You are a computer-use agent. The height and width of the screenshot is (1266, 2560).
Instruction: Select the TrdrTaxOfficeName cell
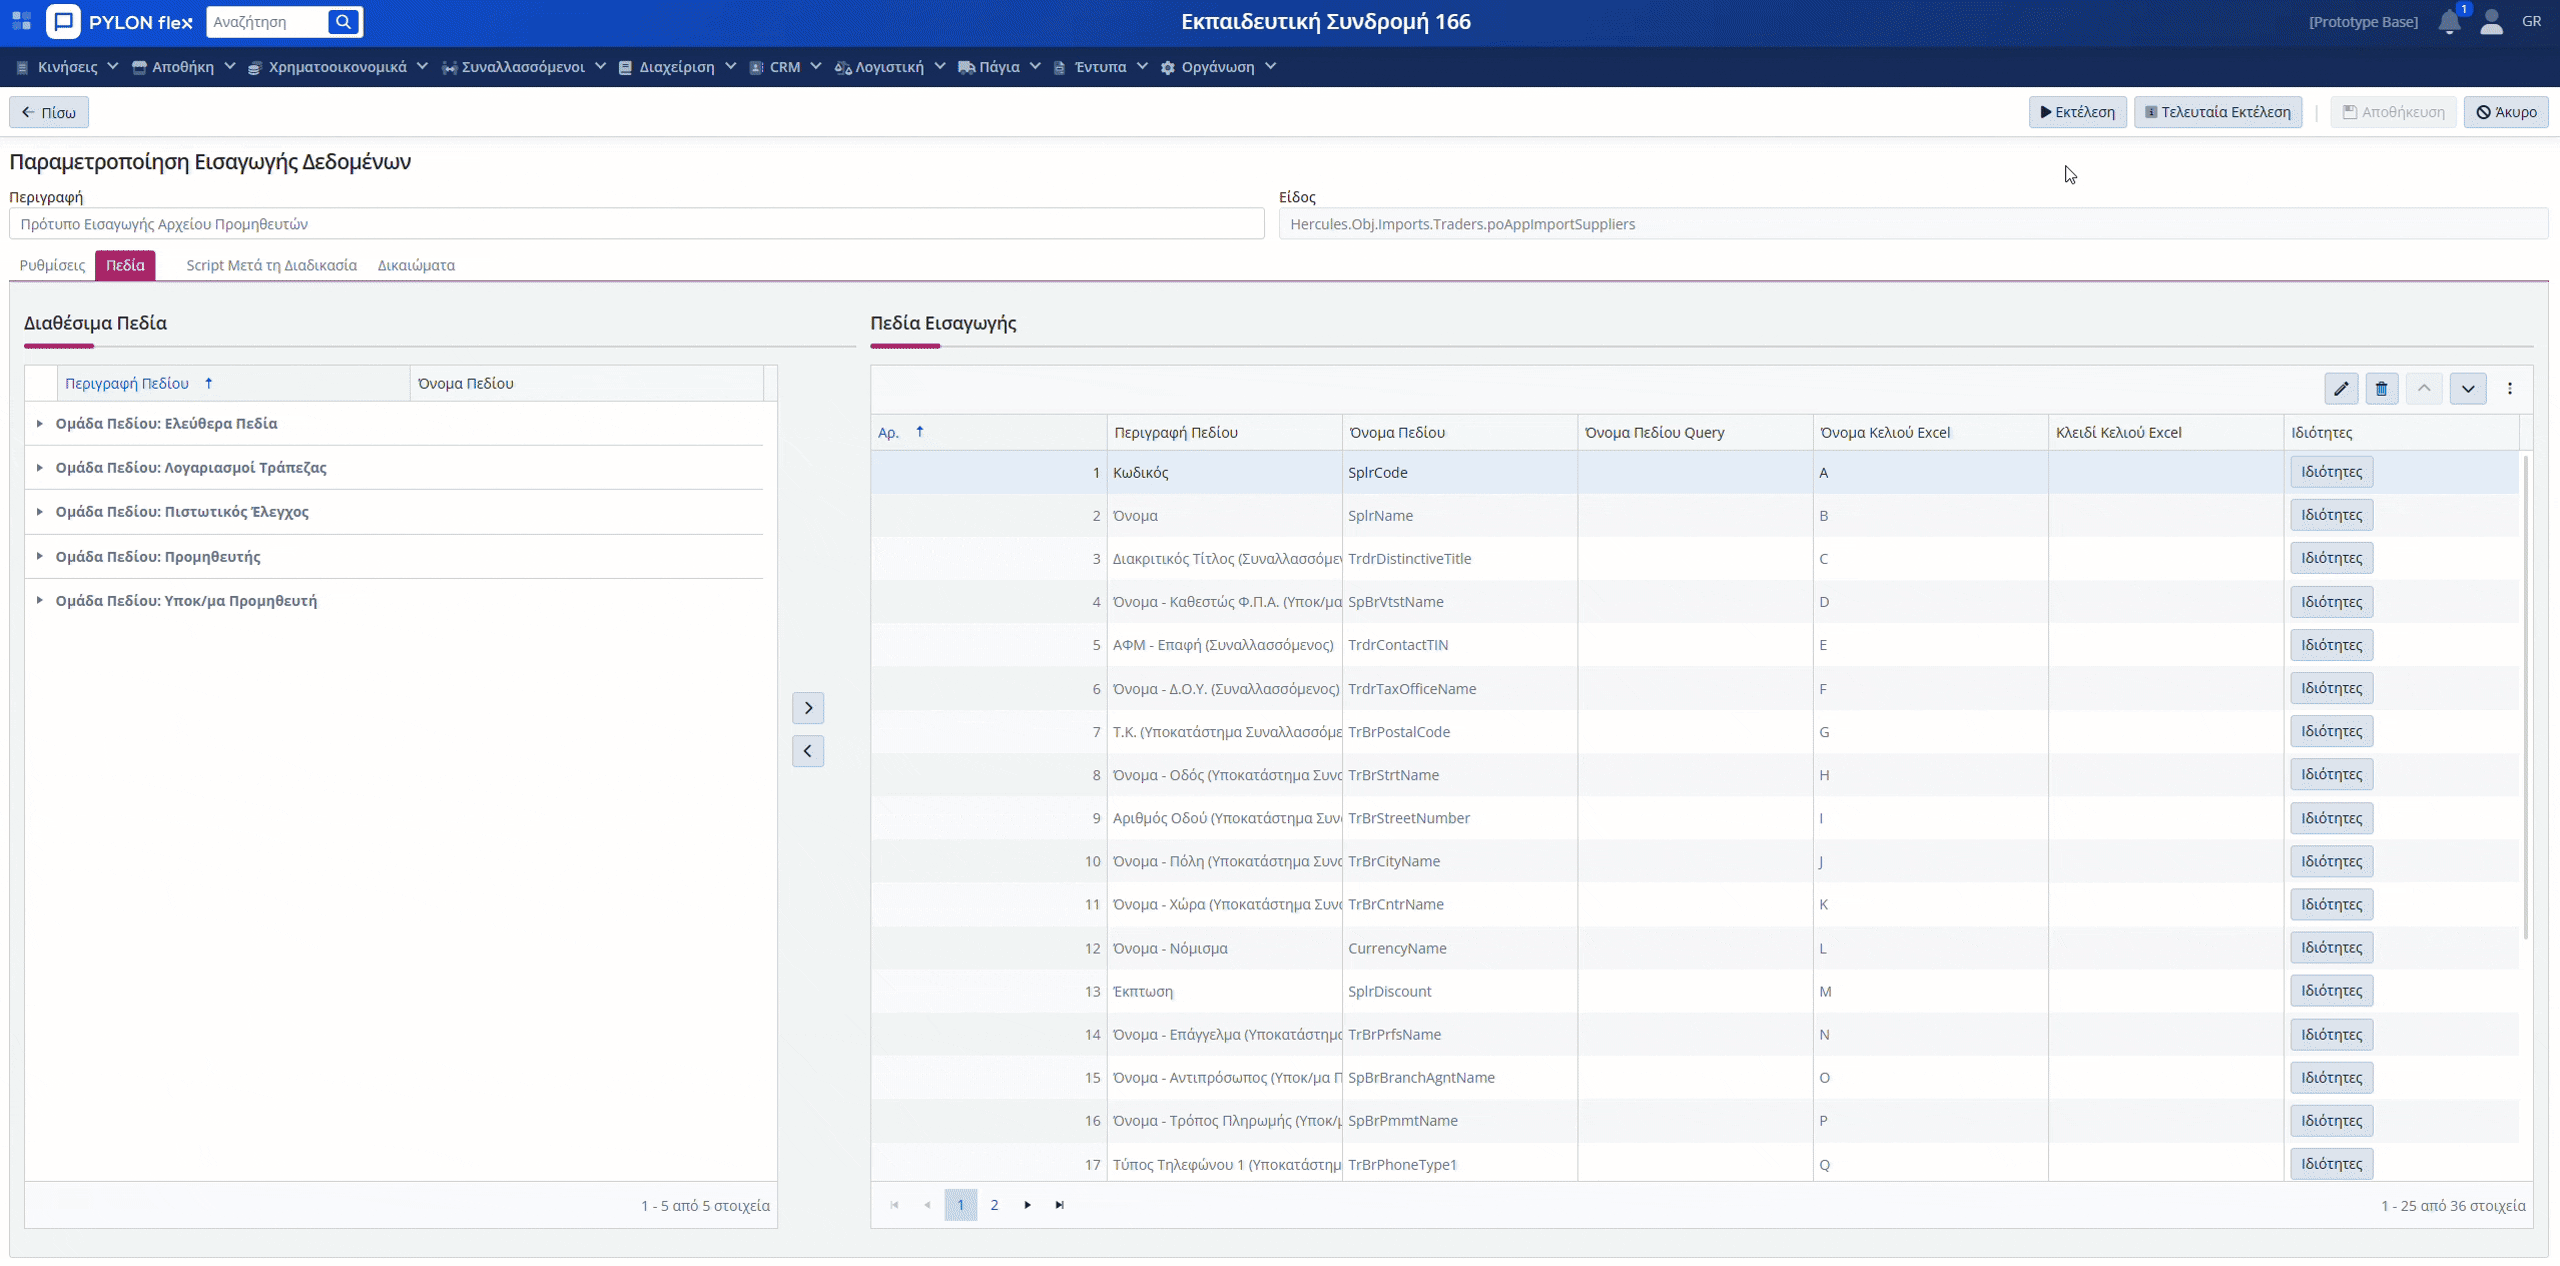1459,689
